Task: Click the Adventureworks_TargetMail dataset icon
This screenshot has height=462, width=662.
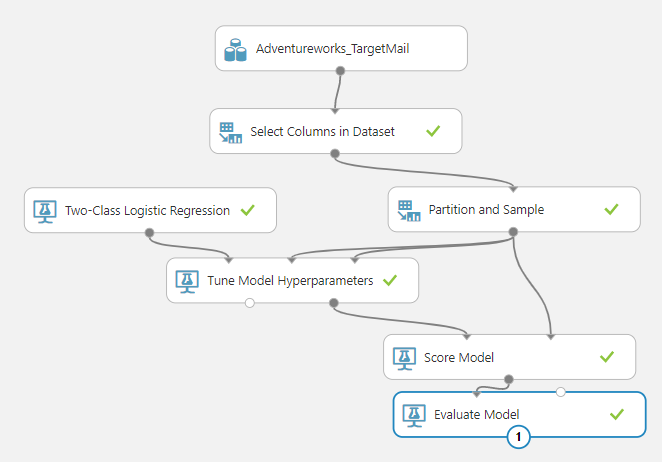Action: (x=236, y=49)
